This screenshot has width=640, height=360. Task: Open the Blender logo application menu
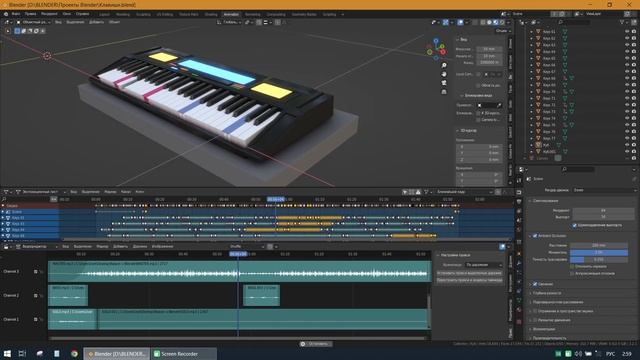click(x=6, y=14)
